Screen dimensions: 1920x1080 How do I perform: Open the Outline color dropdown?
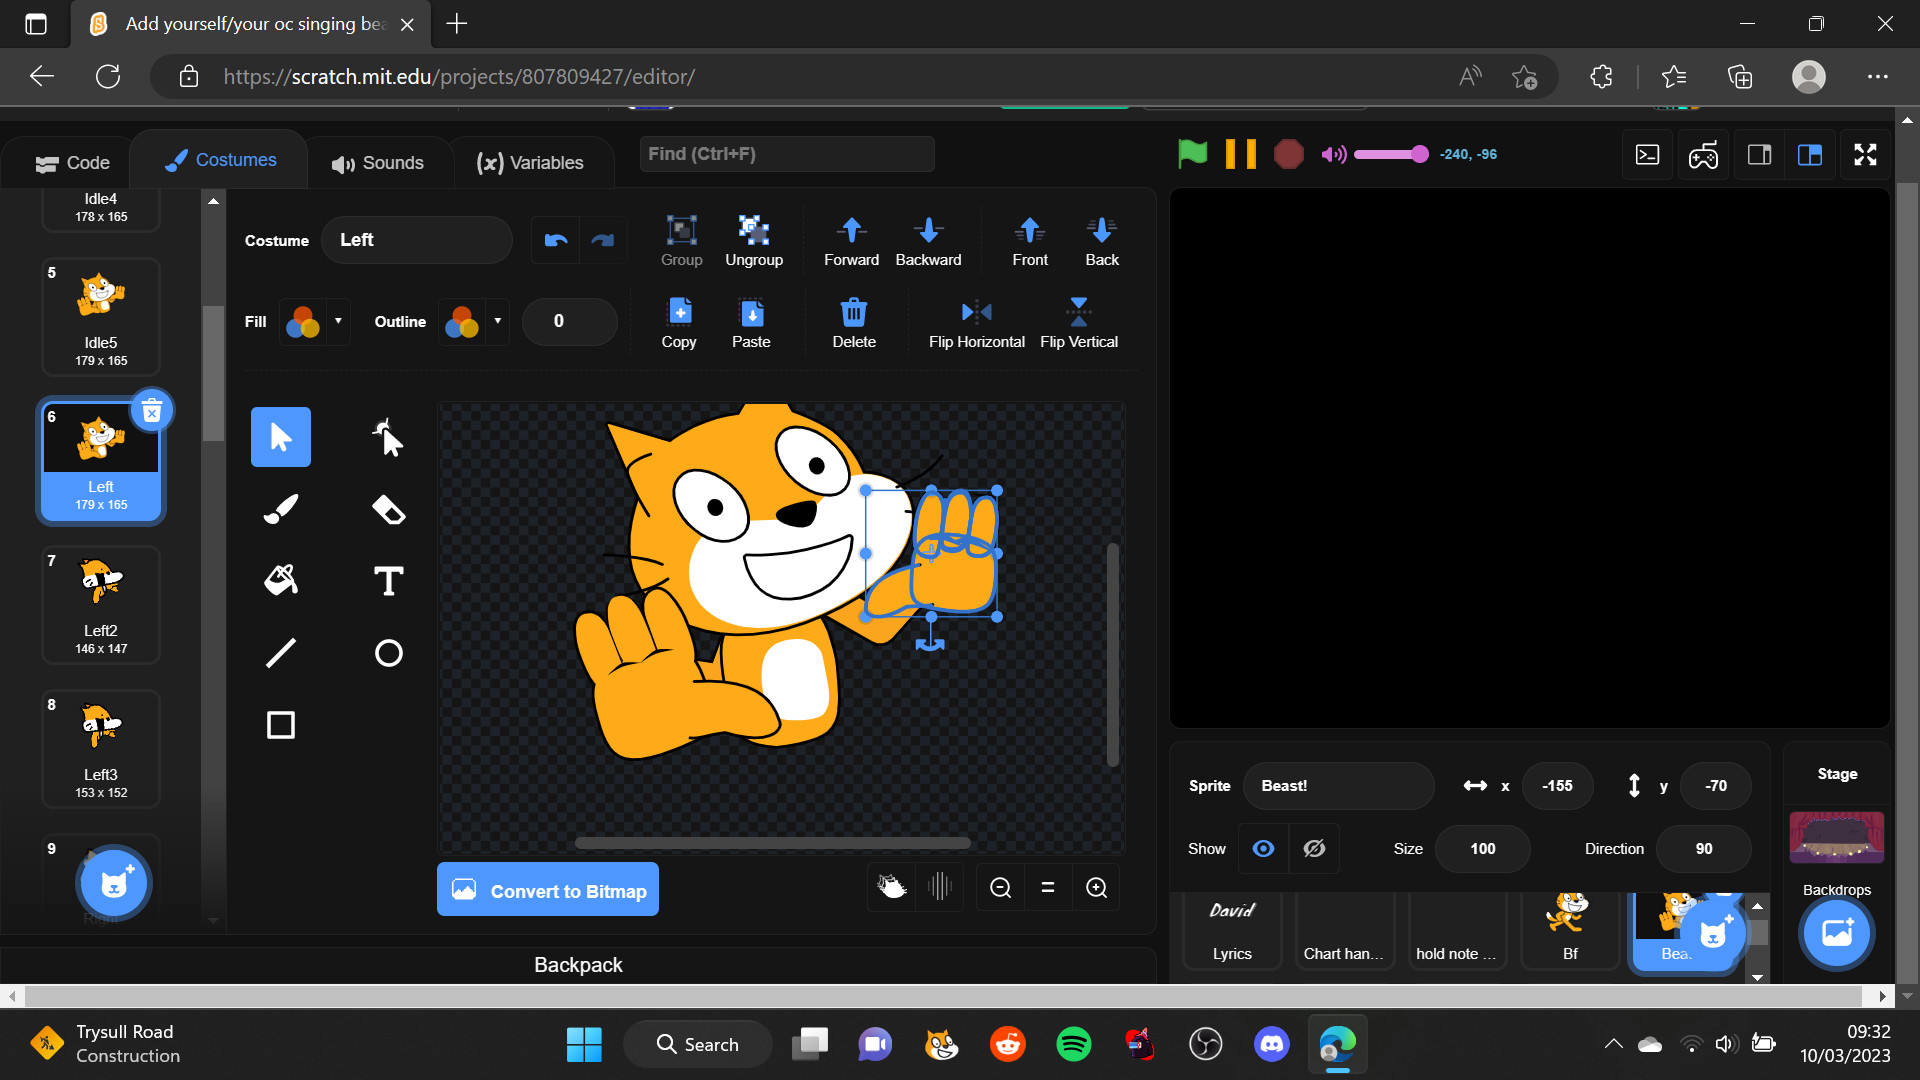pos(497,321)
